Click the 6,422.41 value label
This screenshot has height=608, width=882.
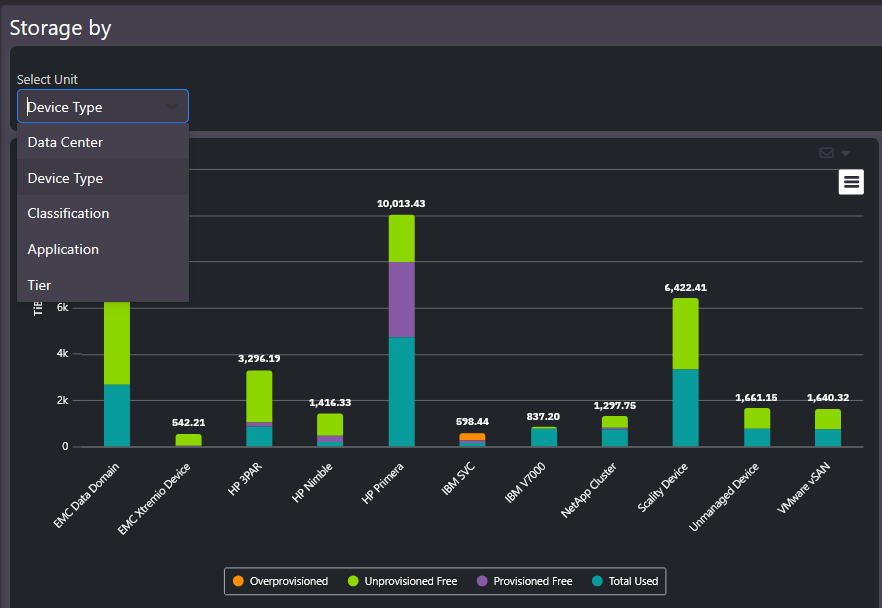click(686, 287)
